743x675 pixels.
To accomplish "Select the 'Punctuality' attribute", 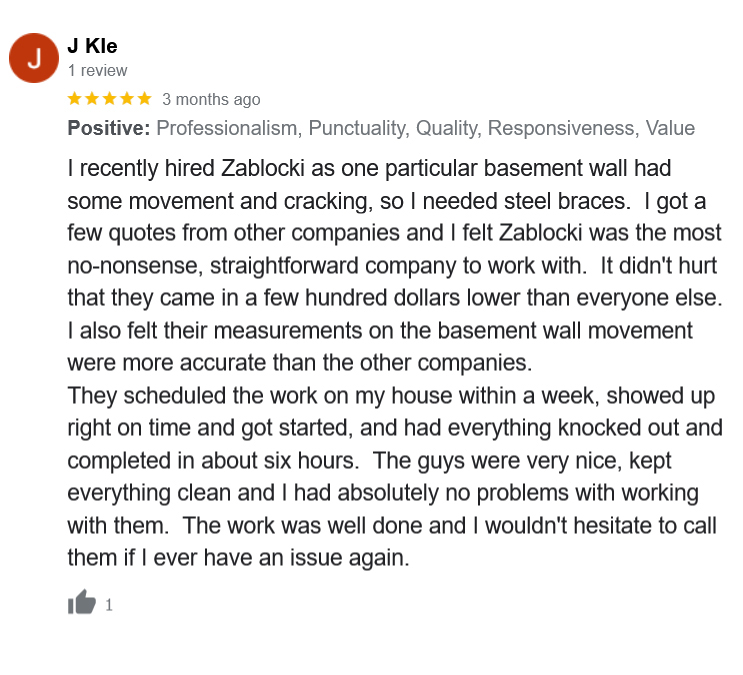I will point(359,128).
